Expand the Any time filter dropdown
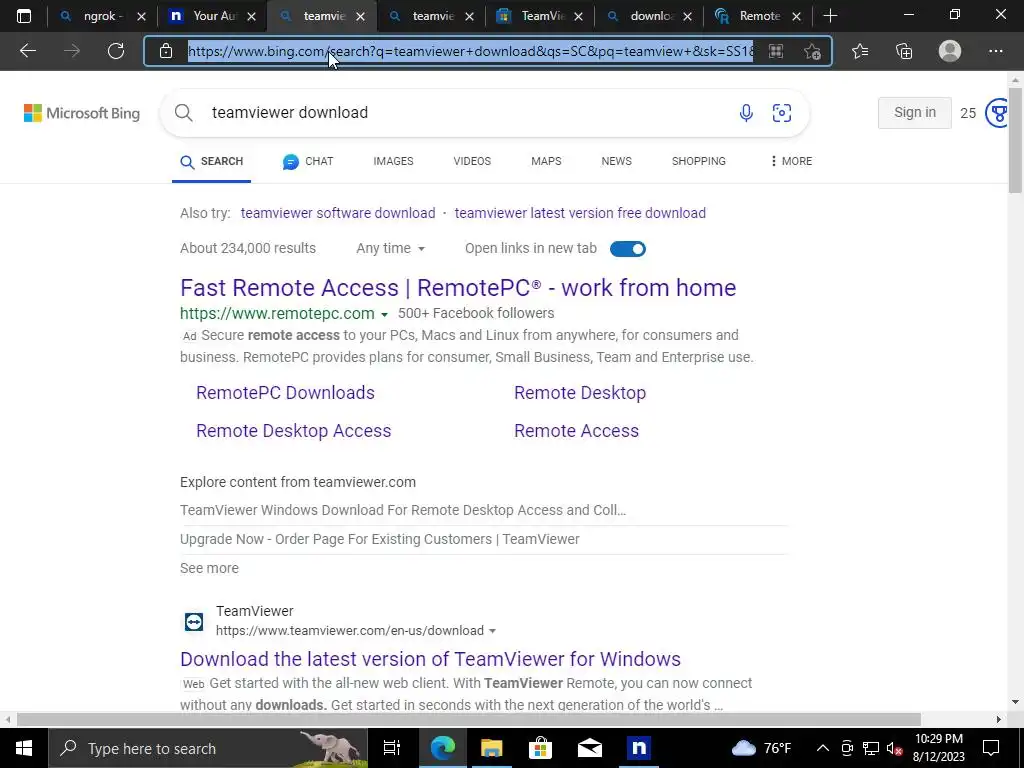Viewport: 1024px width, 768px height. tap(391, 248)
